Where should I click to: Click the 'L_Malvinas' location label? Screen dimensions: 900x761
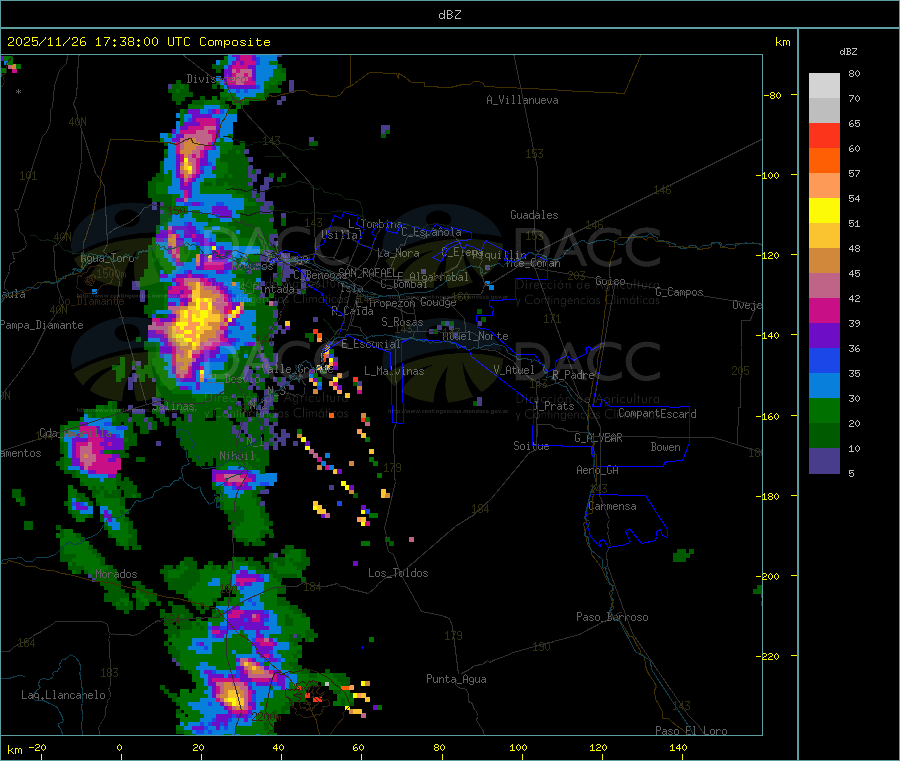point(394,371)
